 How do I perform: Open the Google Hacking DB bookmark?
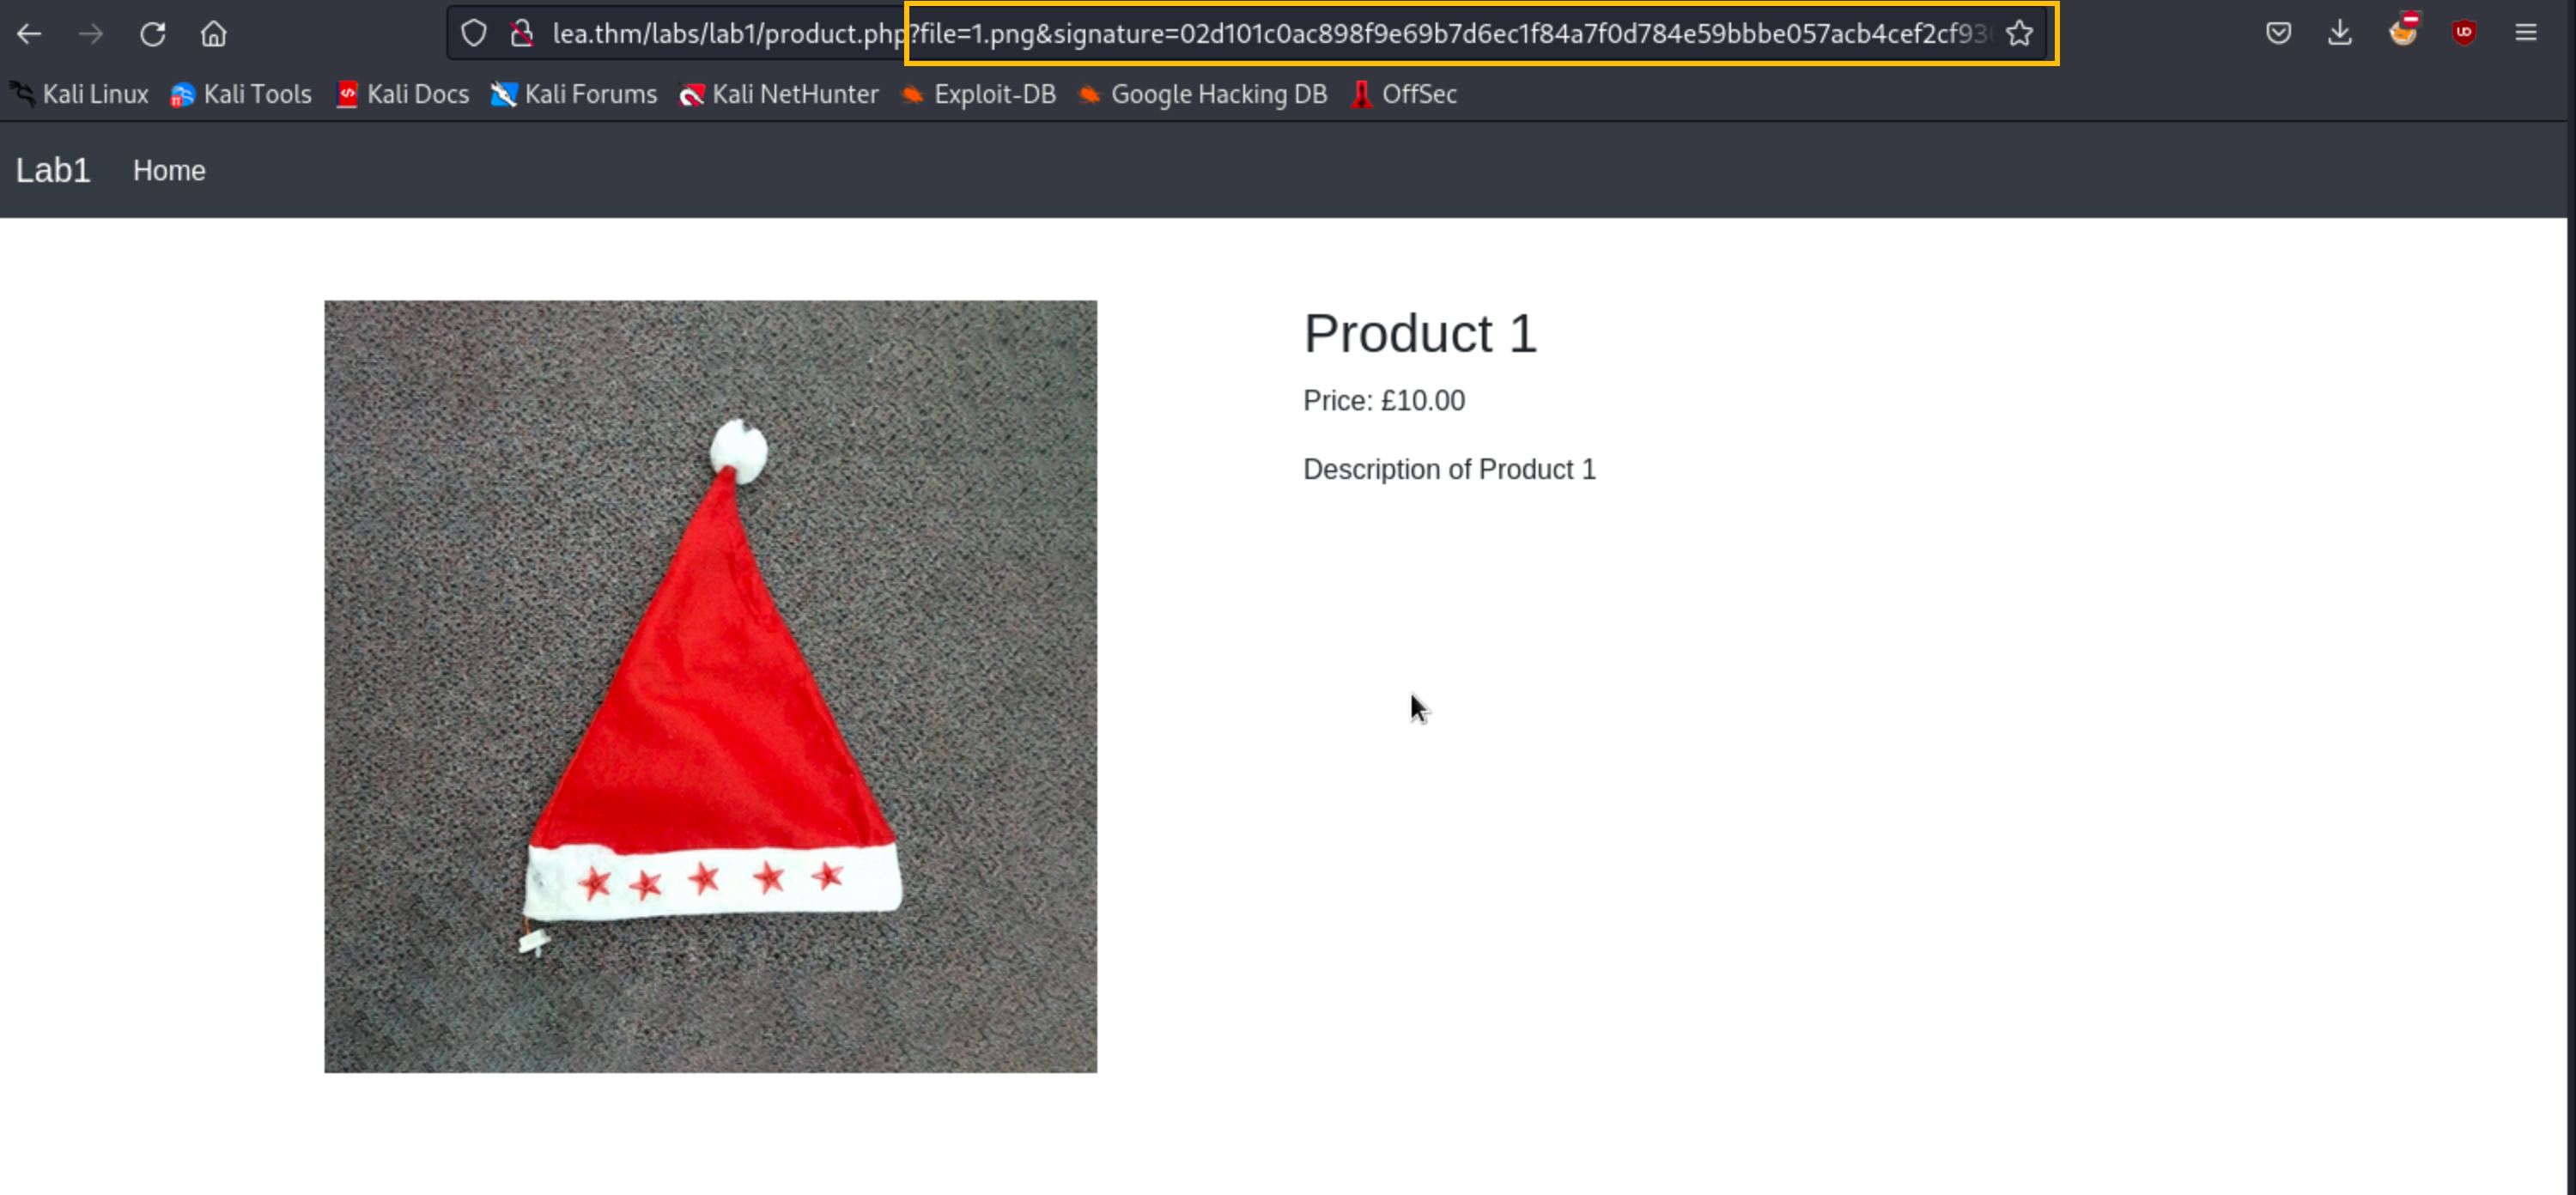pos(1203,94)
